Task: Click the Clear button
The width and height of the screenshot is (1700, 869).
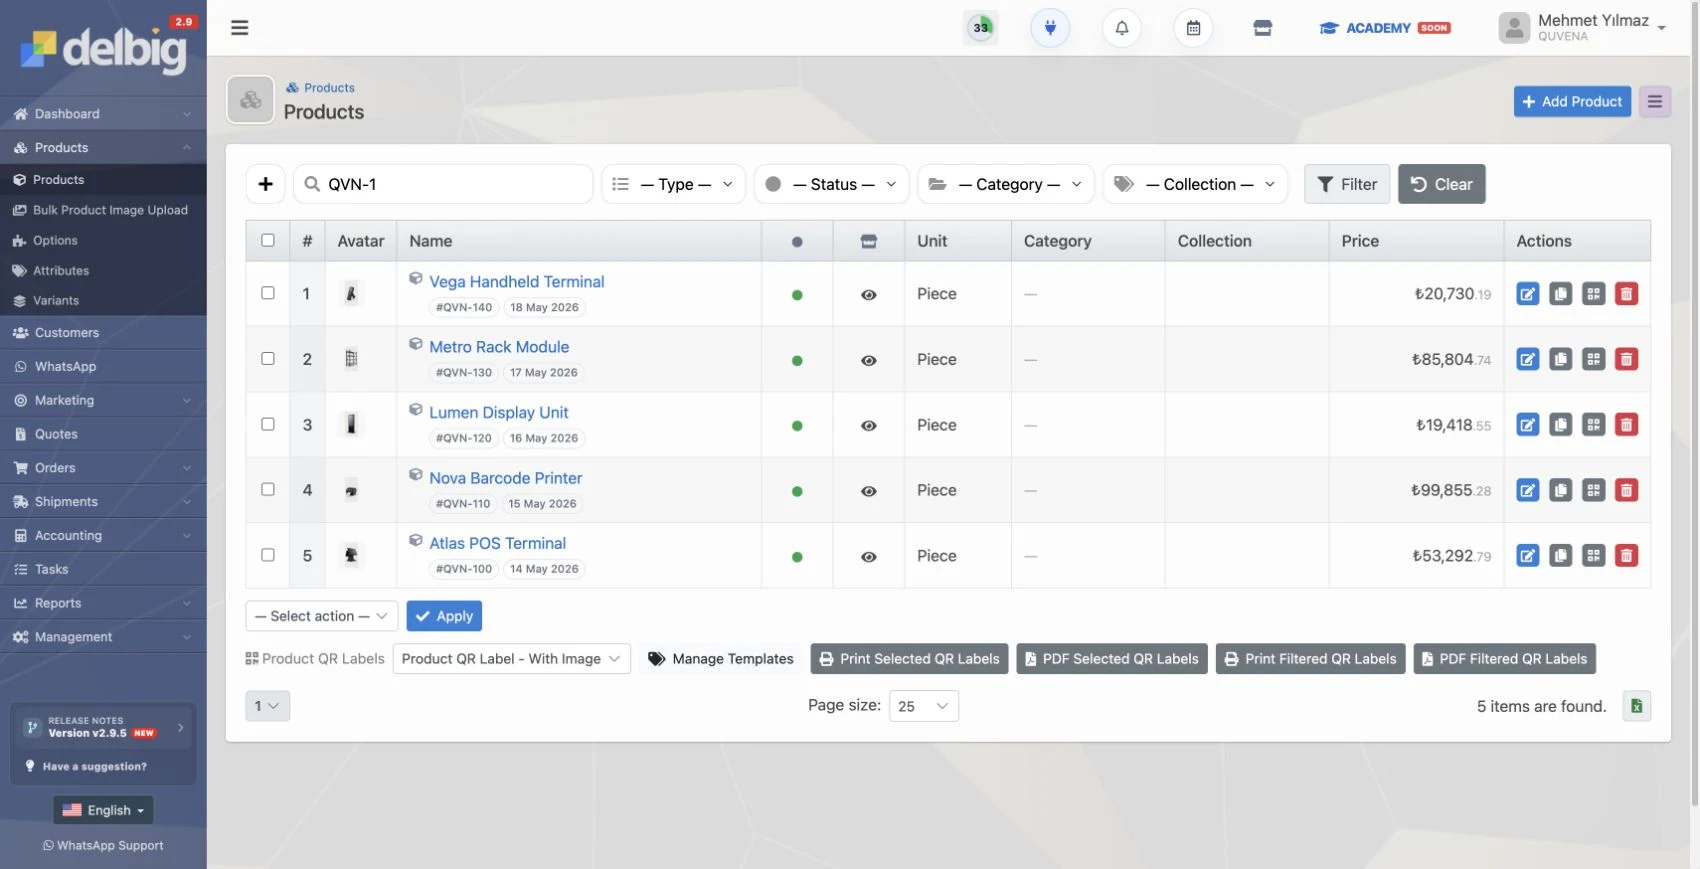Action: [x=1441, y=184]
